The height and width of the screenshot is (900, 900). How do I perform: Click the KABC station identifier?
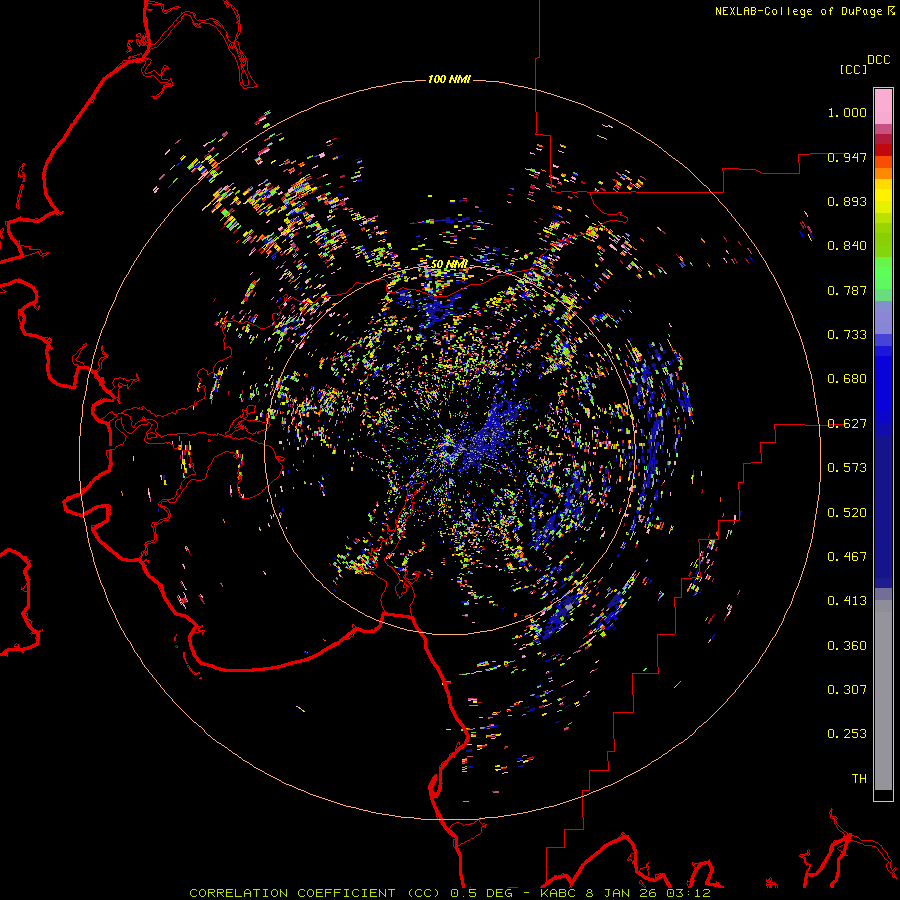(x=559, y=893)
